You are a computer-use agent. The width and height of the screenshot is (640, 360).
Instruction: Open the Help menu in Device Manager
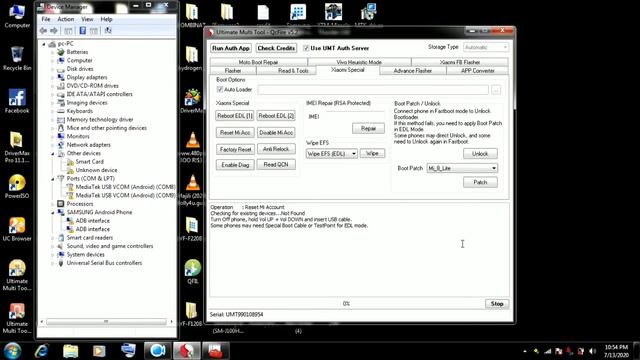(x=107, y=19)
